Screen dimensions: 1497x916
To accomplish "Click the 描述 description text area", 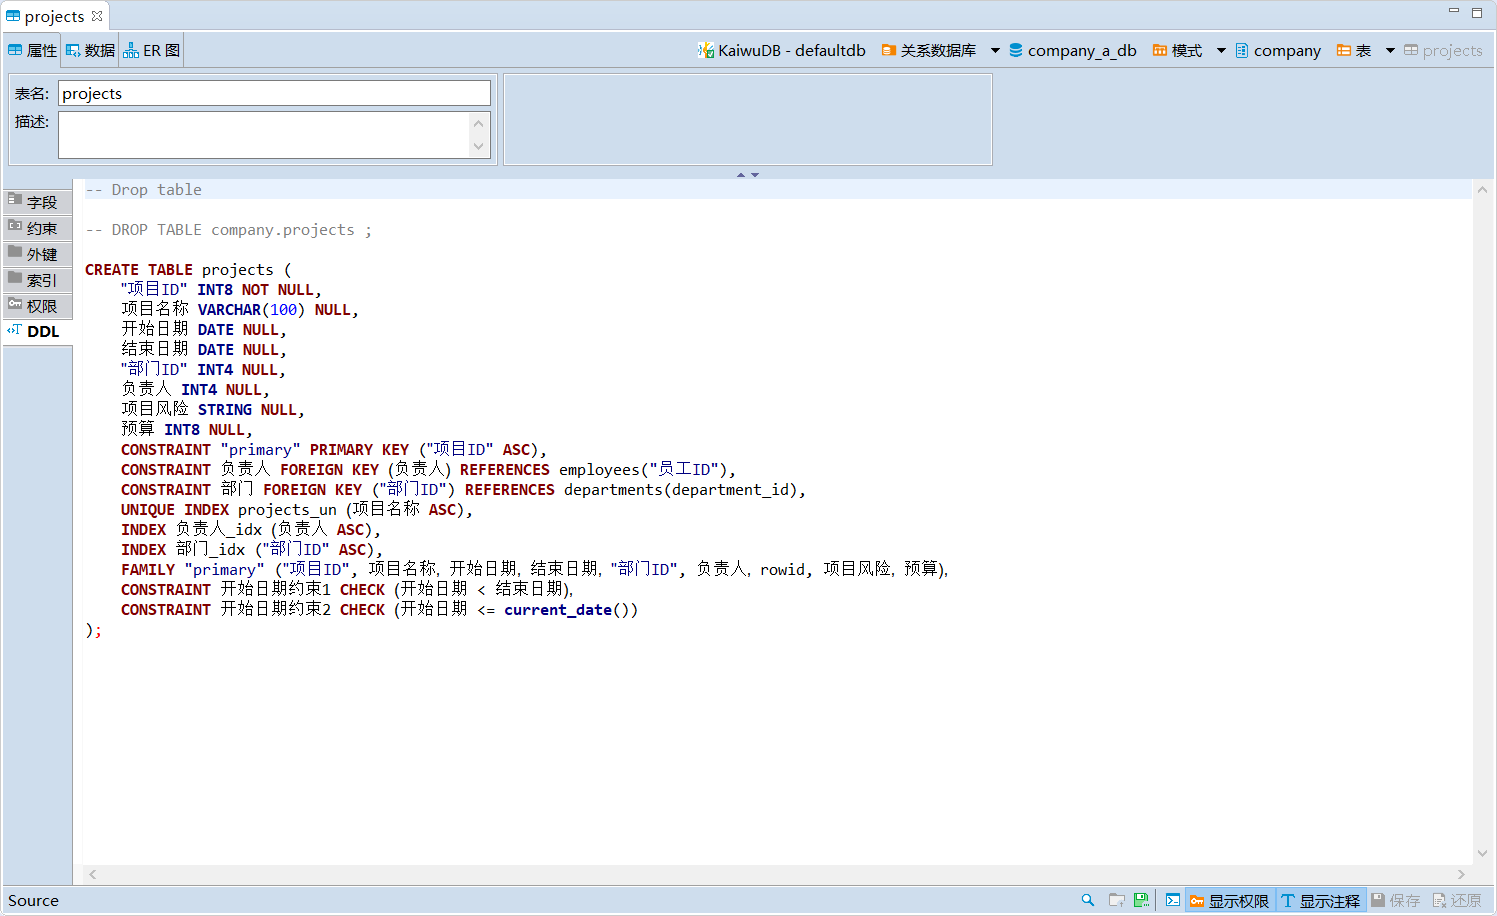I will tap(264, 134).
